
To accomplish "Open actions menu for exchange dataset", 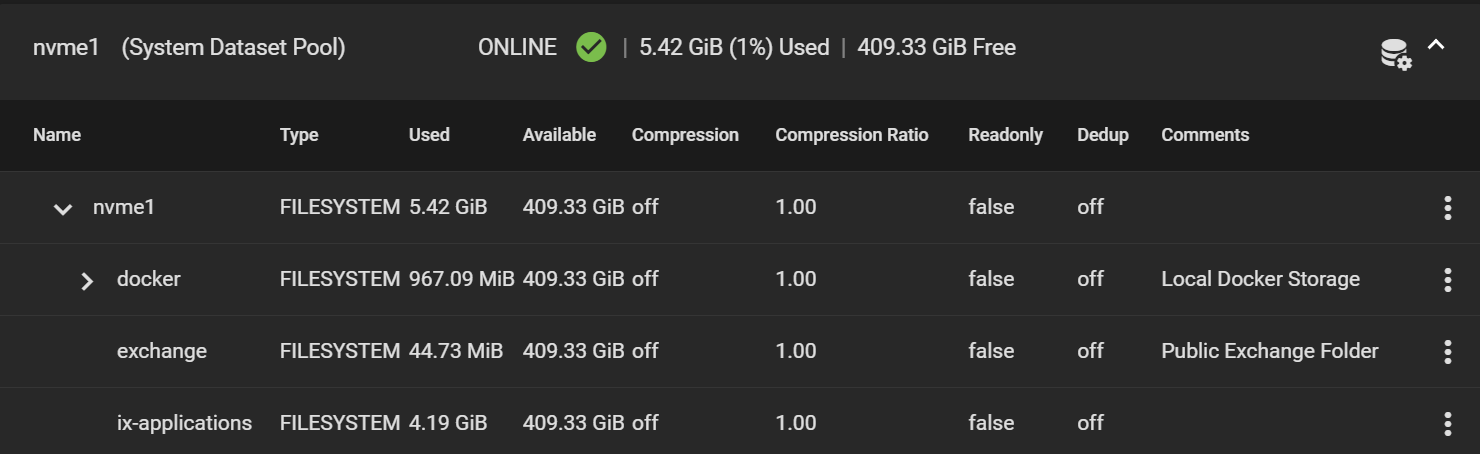I will [1447, 352].
